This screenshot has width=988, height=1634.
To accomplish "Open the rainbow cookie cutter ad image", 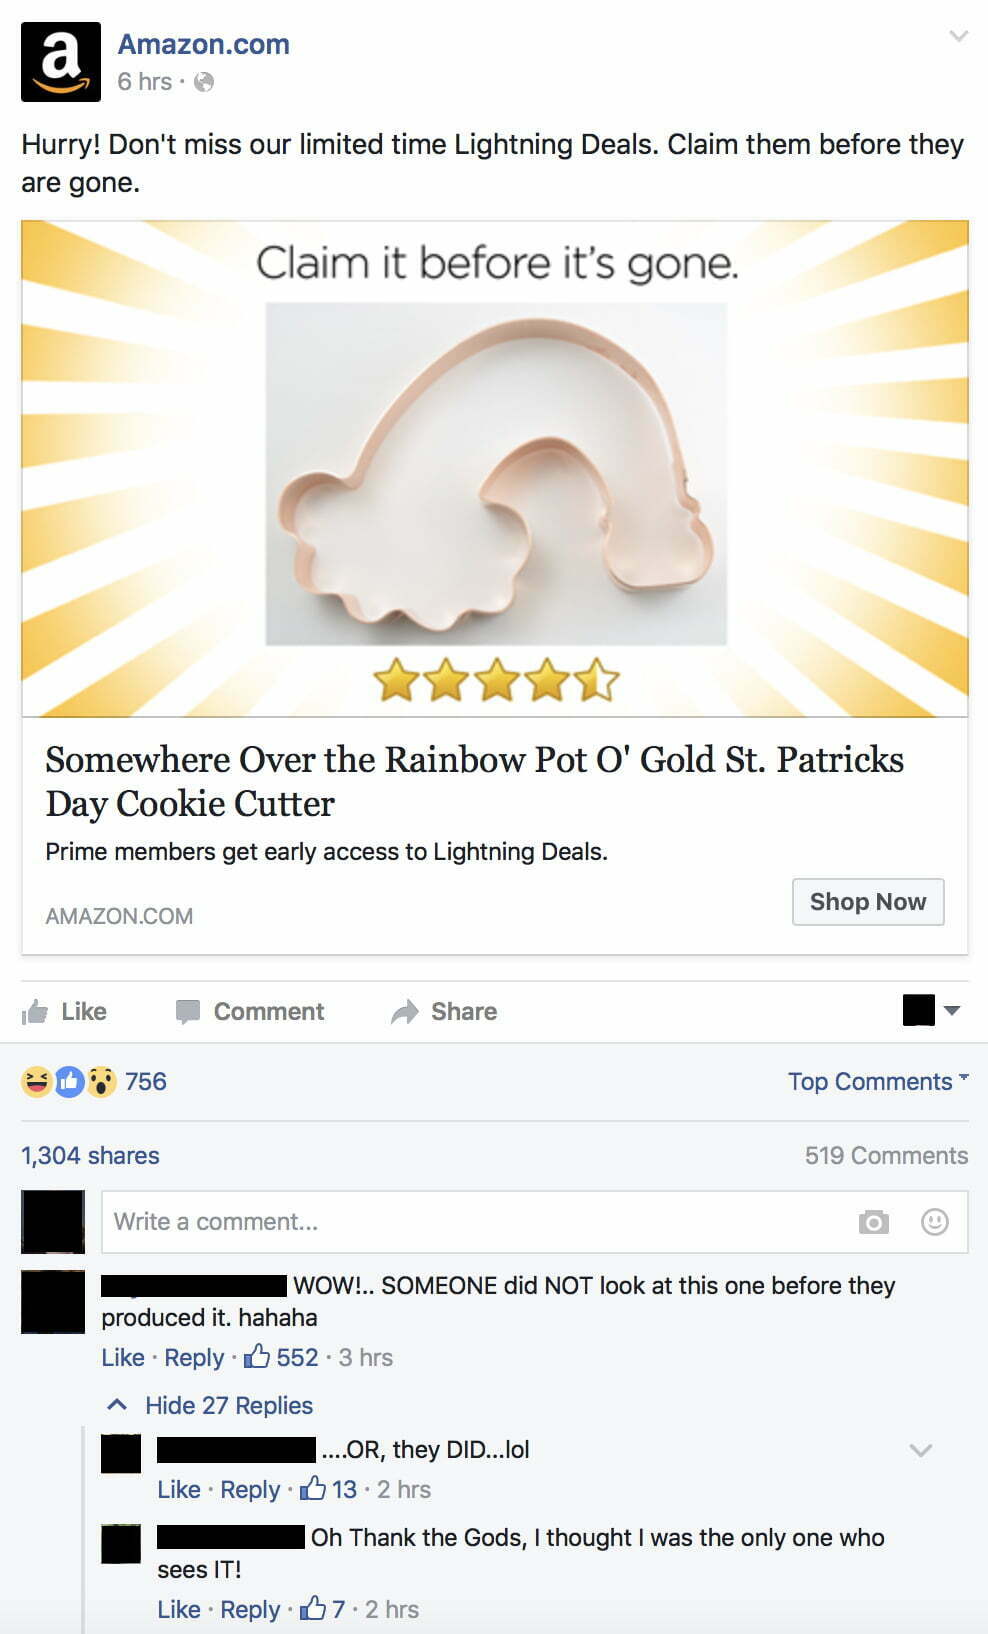I will tap(495, 468).
